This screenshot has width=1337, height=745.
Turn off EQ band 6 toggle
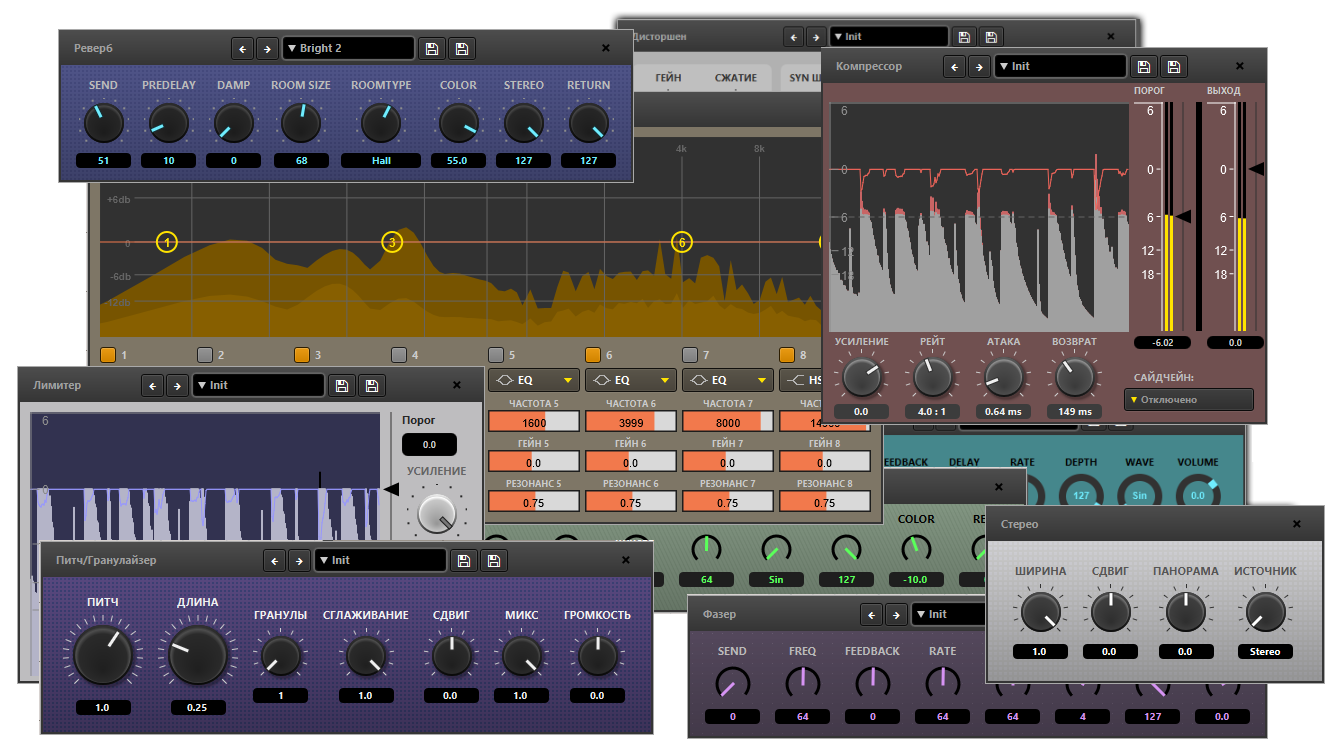click(x=593, y=354)
